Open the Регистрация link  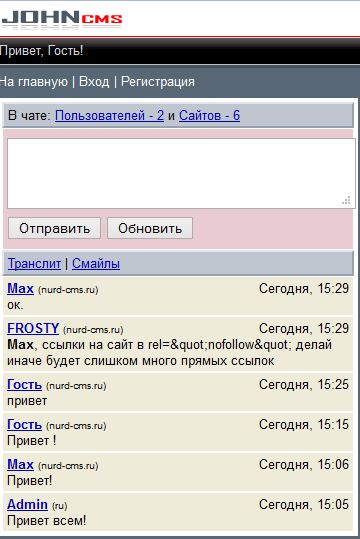158,82
